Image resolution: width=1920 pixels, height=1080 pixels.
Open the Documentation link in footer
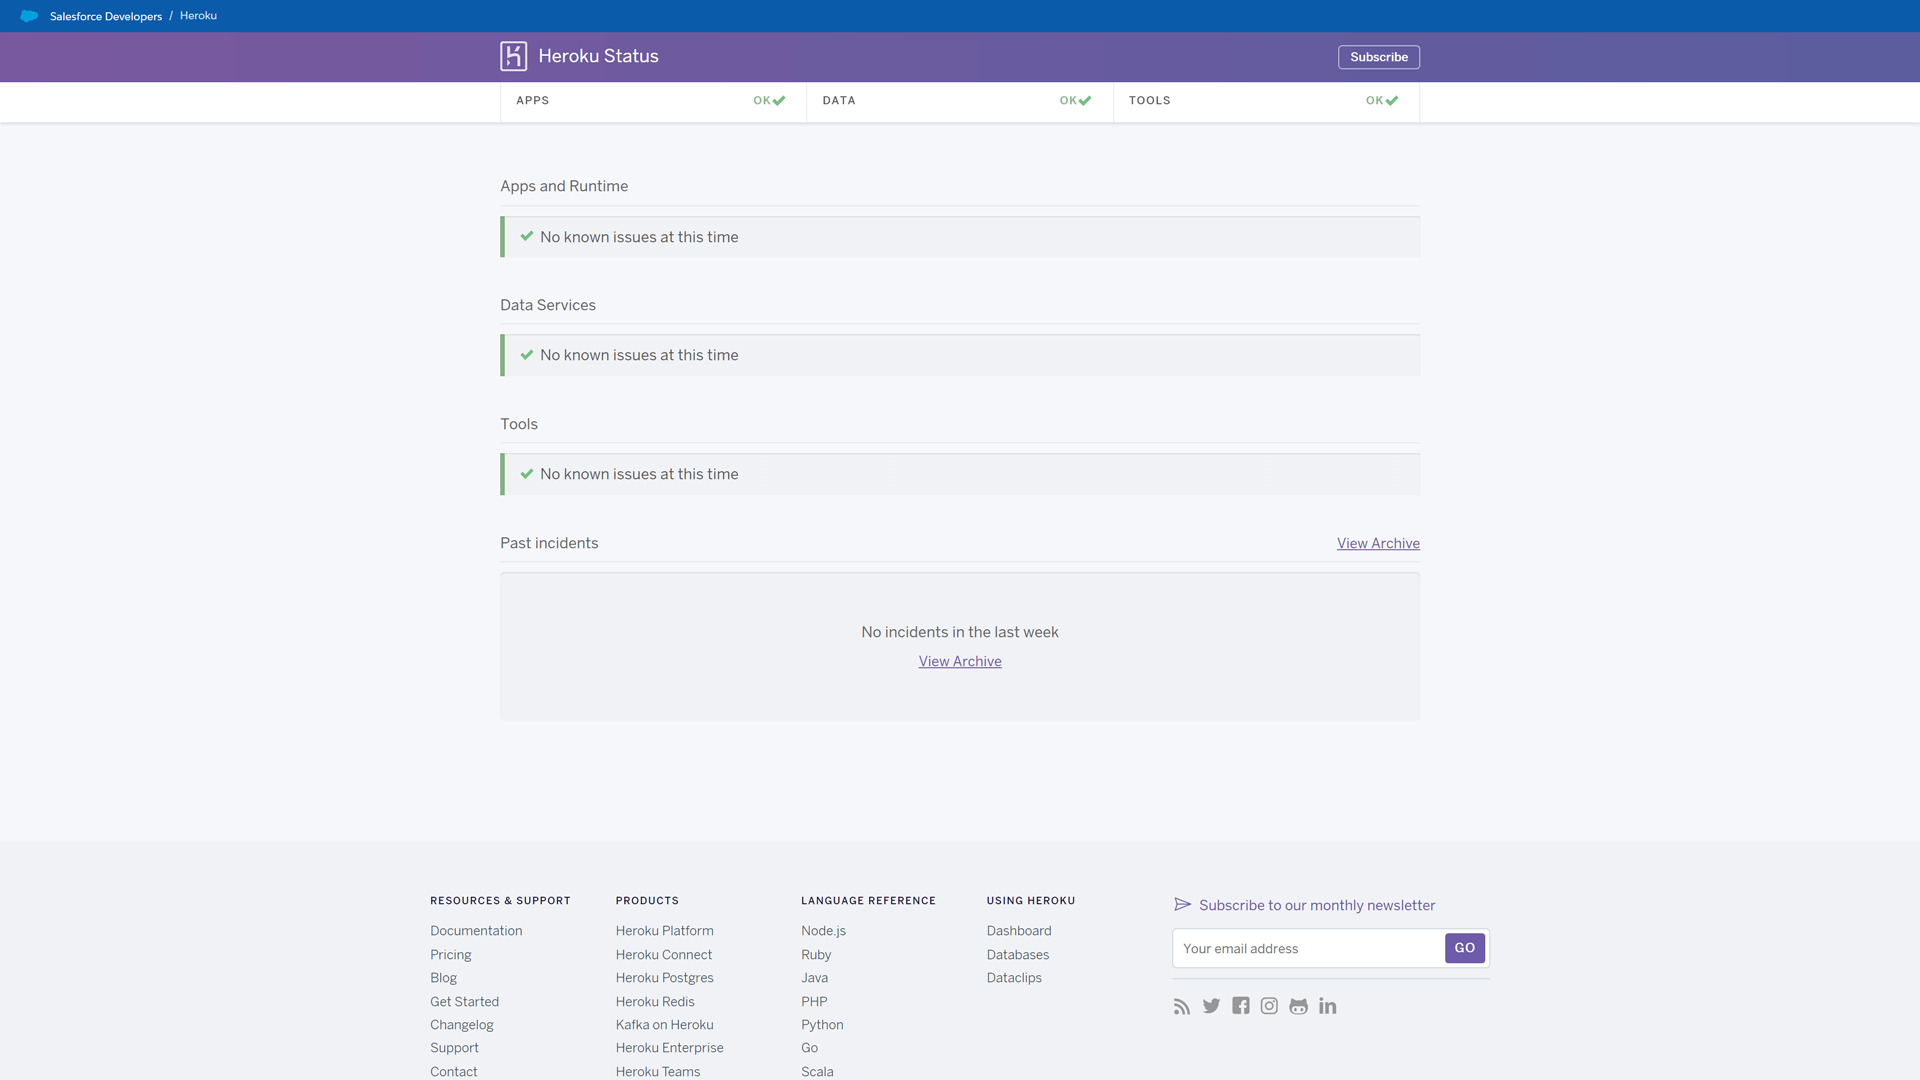pyautogui.click(x=476, y=930)
